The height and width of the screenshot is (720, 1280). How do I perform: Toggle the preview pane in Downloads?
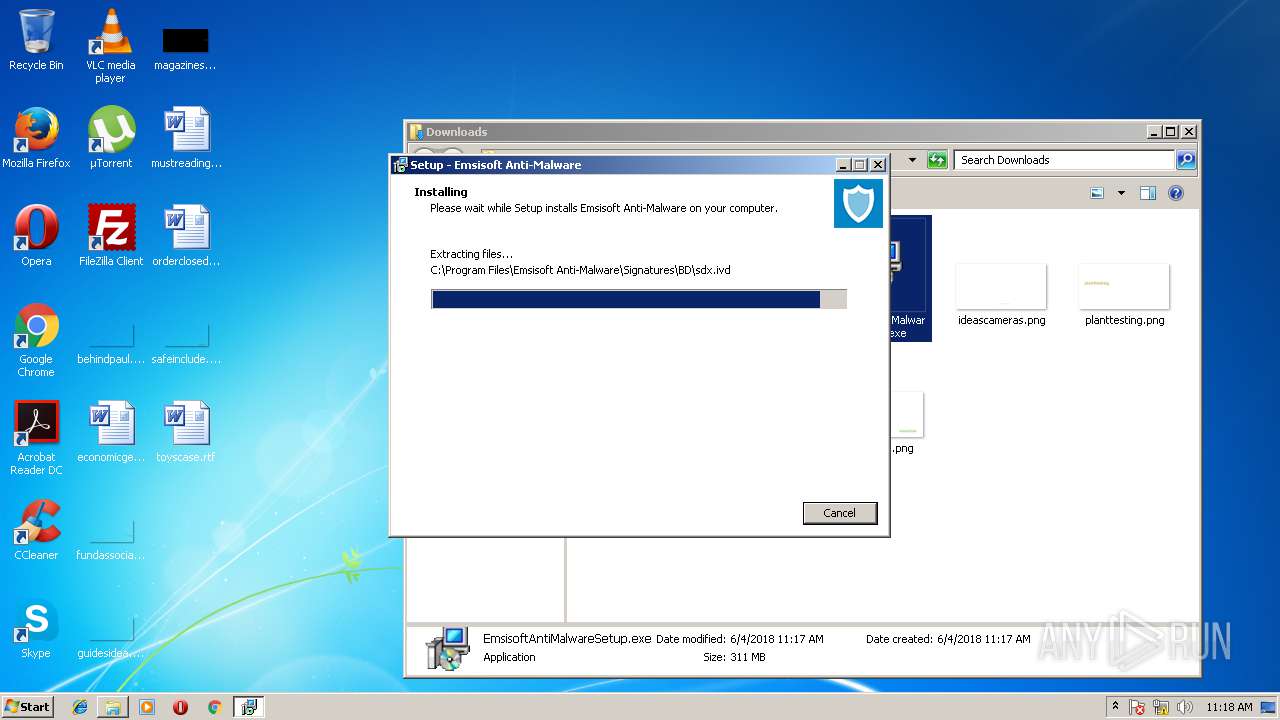[1148, 193]
